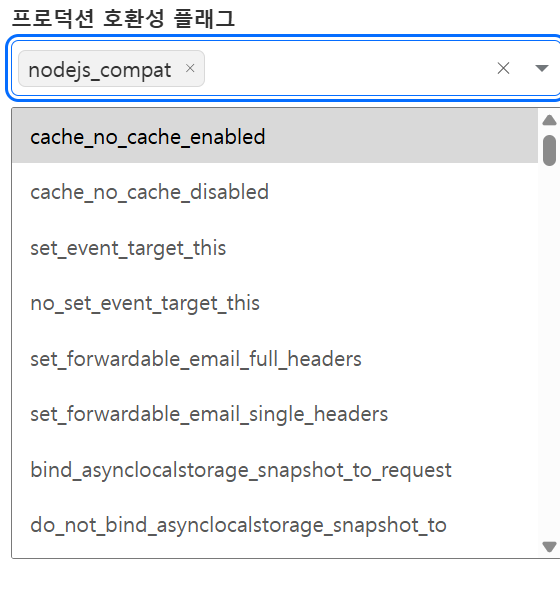Image resolution: width=560 pixels, height=593 pixels.
Task: Select bind_asynclocalstorage_snapshot_to_request flag
Action: point(275,470)
